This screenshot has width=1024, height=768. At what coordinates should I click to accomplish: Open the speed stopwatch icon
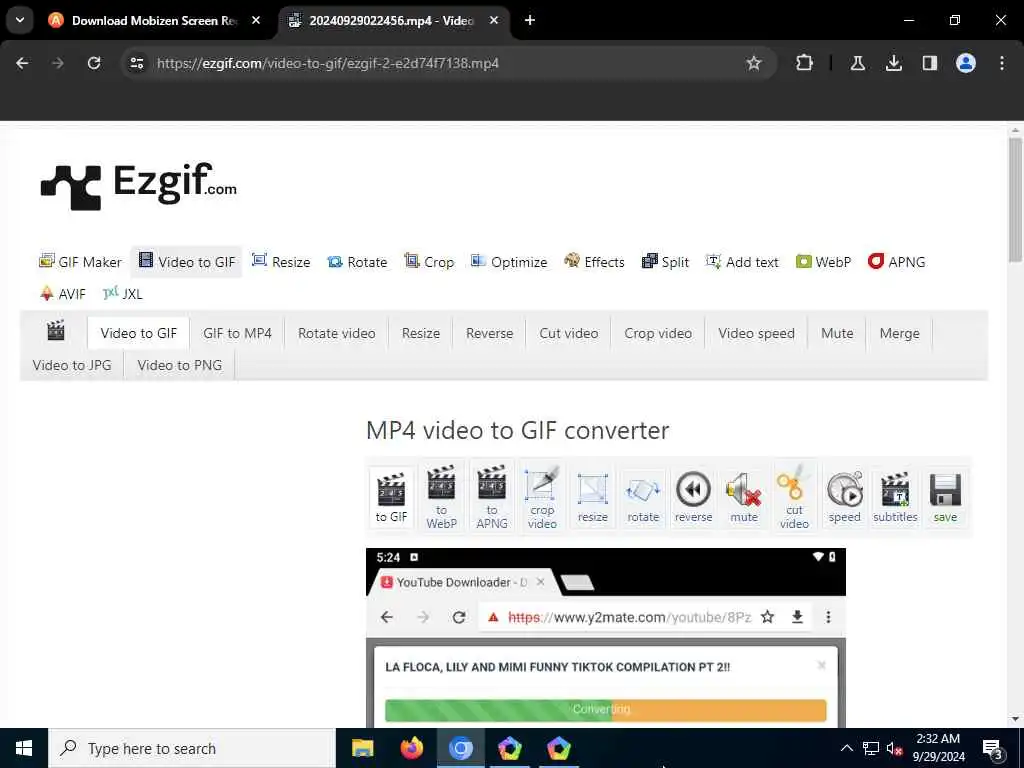click(x=844, y=498)
